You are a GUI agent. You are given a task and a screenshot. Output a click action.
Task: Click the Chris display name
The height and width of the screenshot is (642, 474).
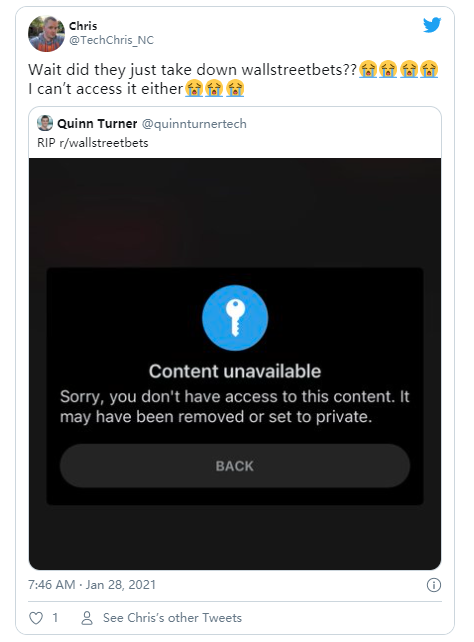coord(83,26)
